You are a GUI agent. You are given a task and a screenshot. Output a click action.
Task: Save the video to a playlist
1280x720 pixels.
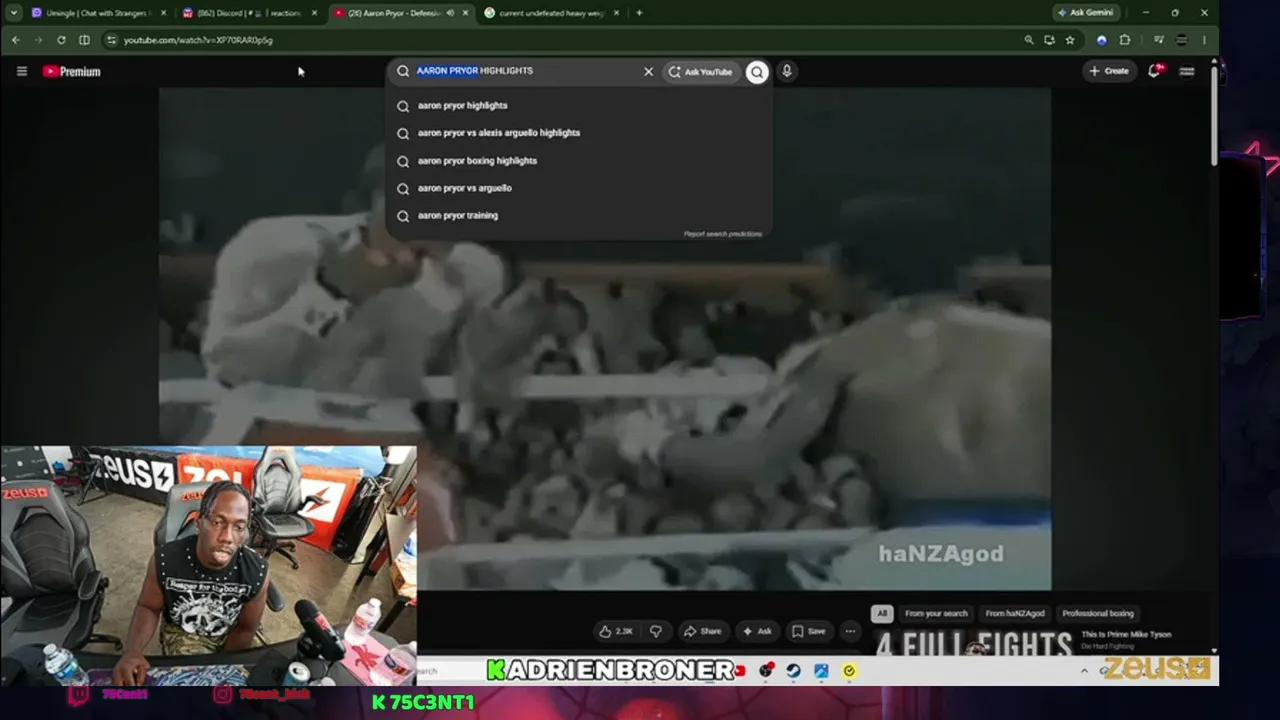pyautogui.click(x=809, y=631)
